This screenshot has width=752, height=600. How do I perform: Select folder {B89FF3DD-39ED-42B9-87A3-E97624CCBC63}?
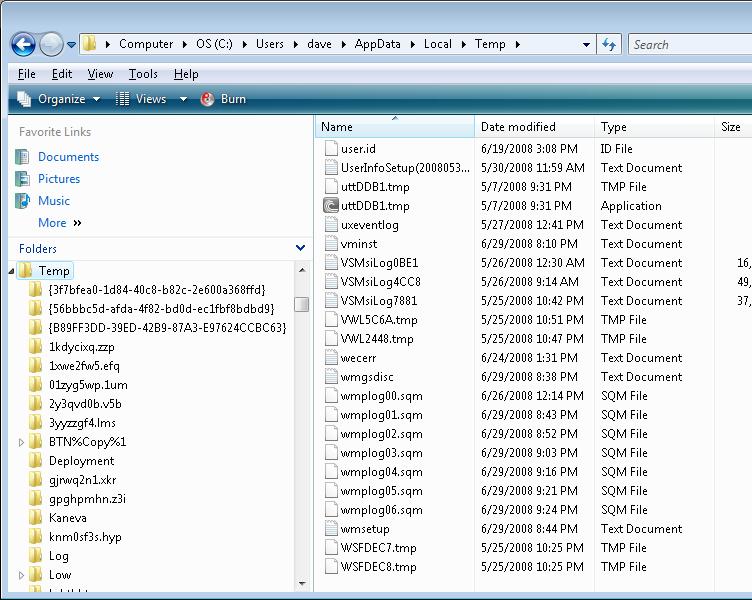(167, 328)
